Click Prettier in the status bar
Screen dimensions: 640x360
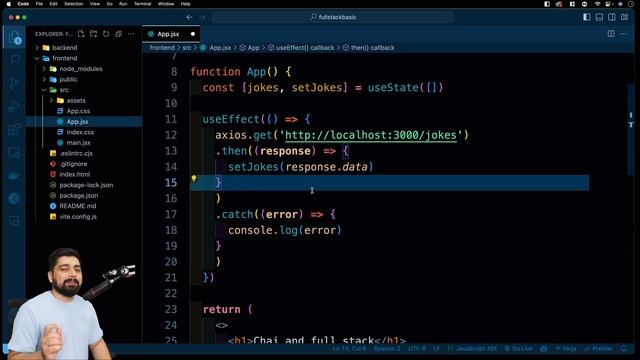[x=599, y=349]
